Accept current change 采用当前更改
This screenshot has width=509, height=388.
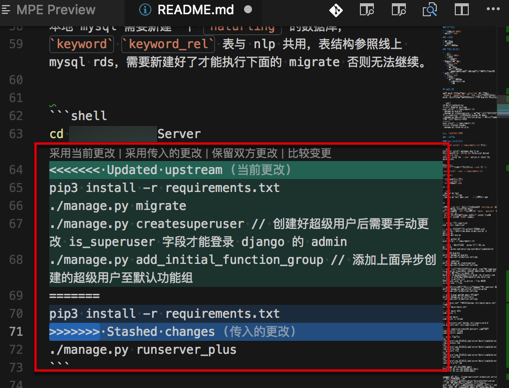tap(82, 153)
